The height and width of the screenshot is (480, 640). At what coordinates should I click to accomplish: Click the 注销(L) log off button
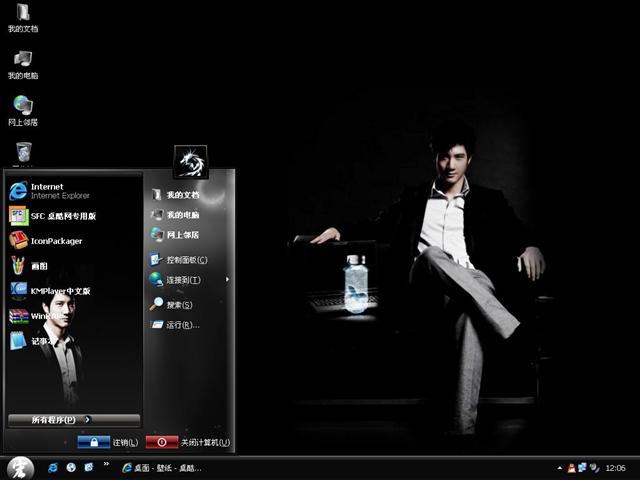tap(108, 442)
